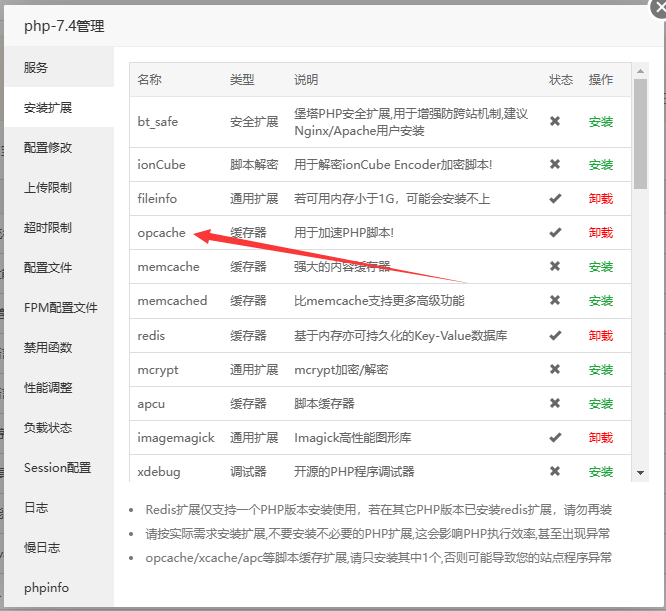Uninstall the redis extension

click(x=601, y=335)
